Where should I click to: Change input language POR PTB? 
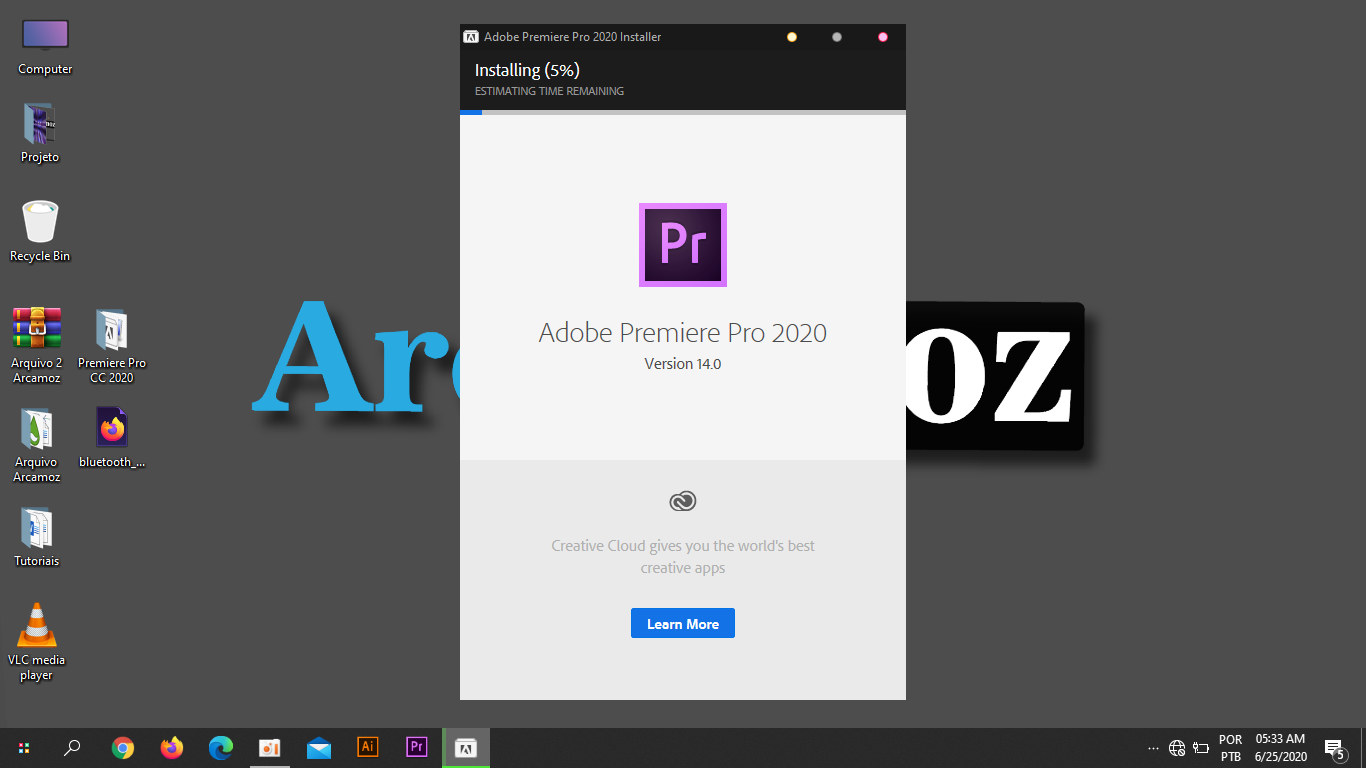1231,748
